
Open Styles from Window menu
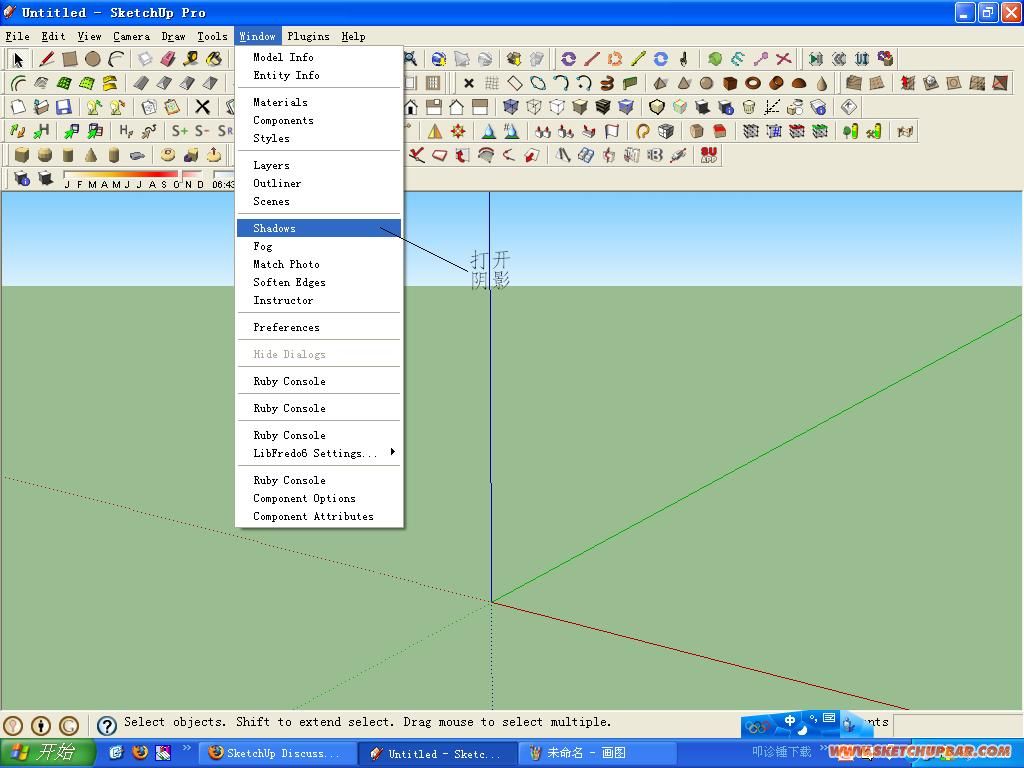pyautogui.click(x=319, y=138)
